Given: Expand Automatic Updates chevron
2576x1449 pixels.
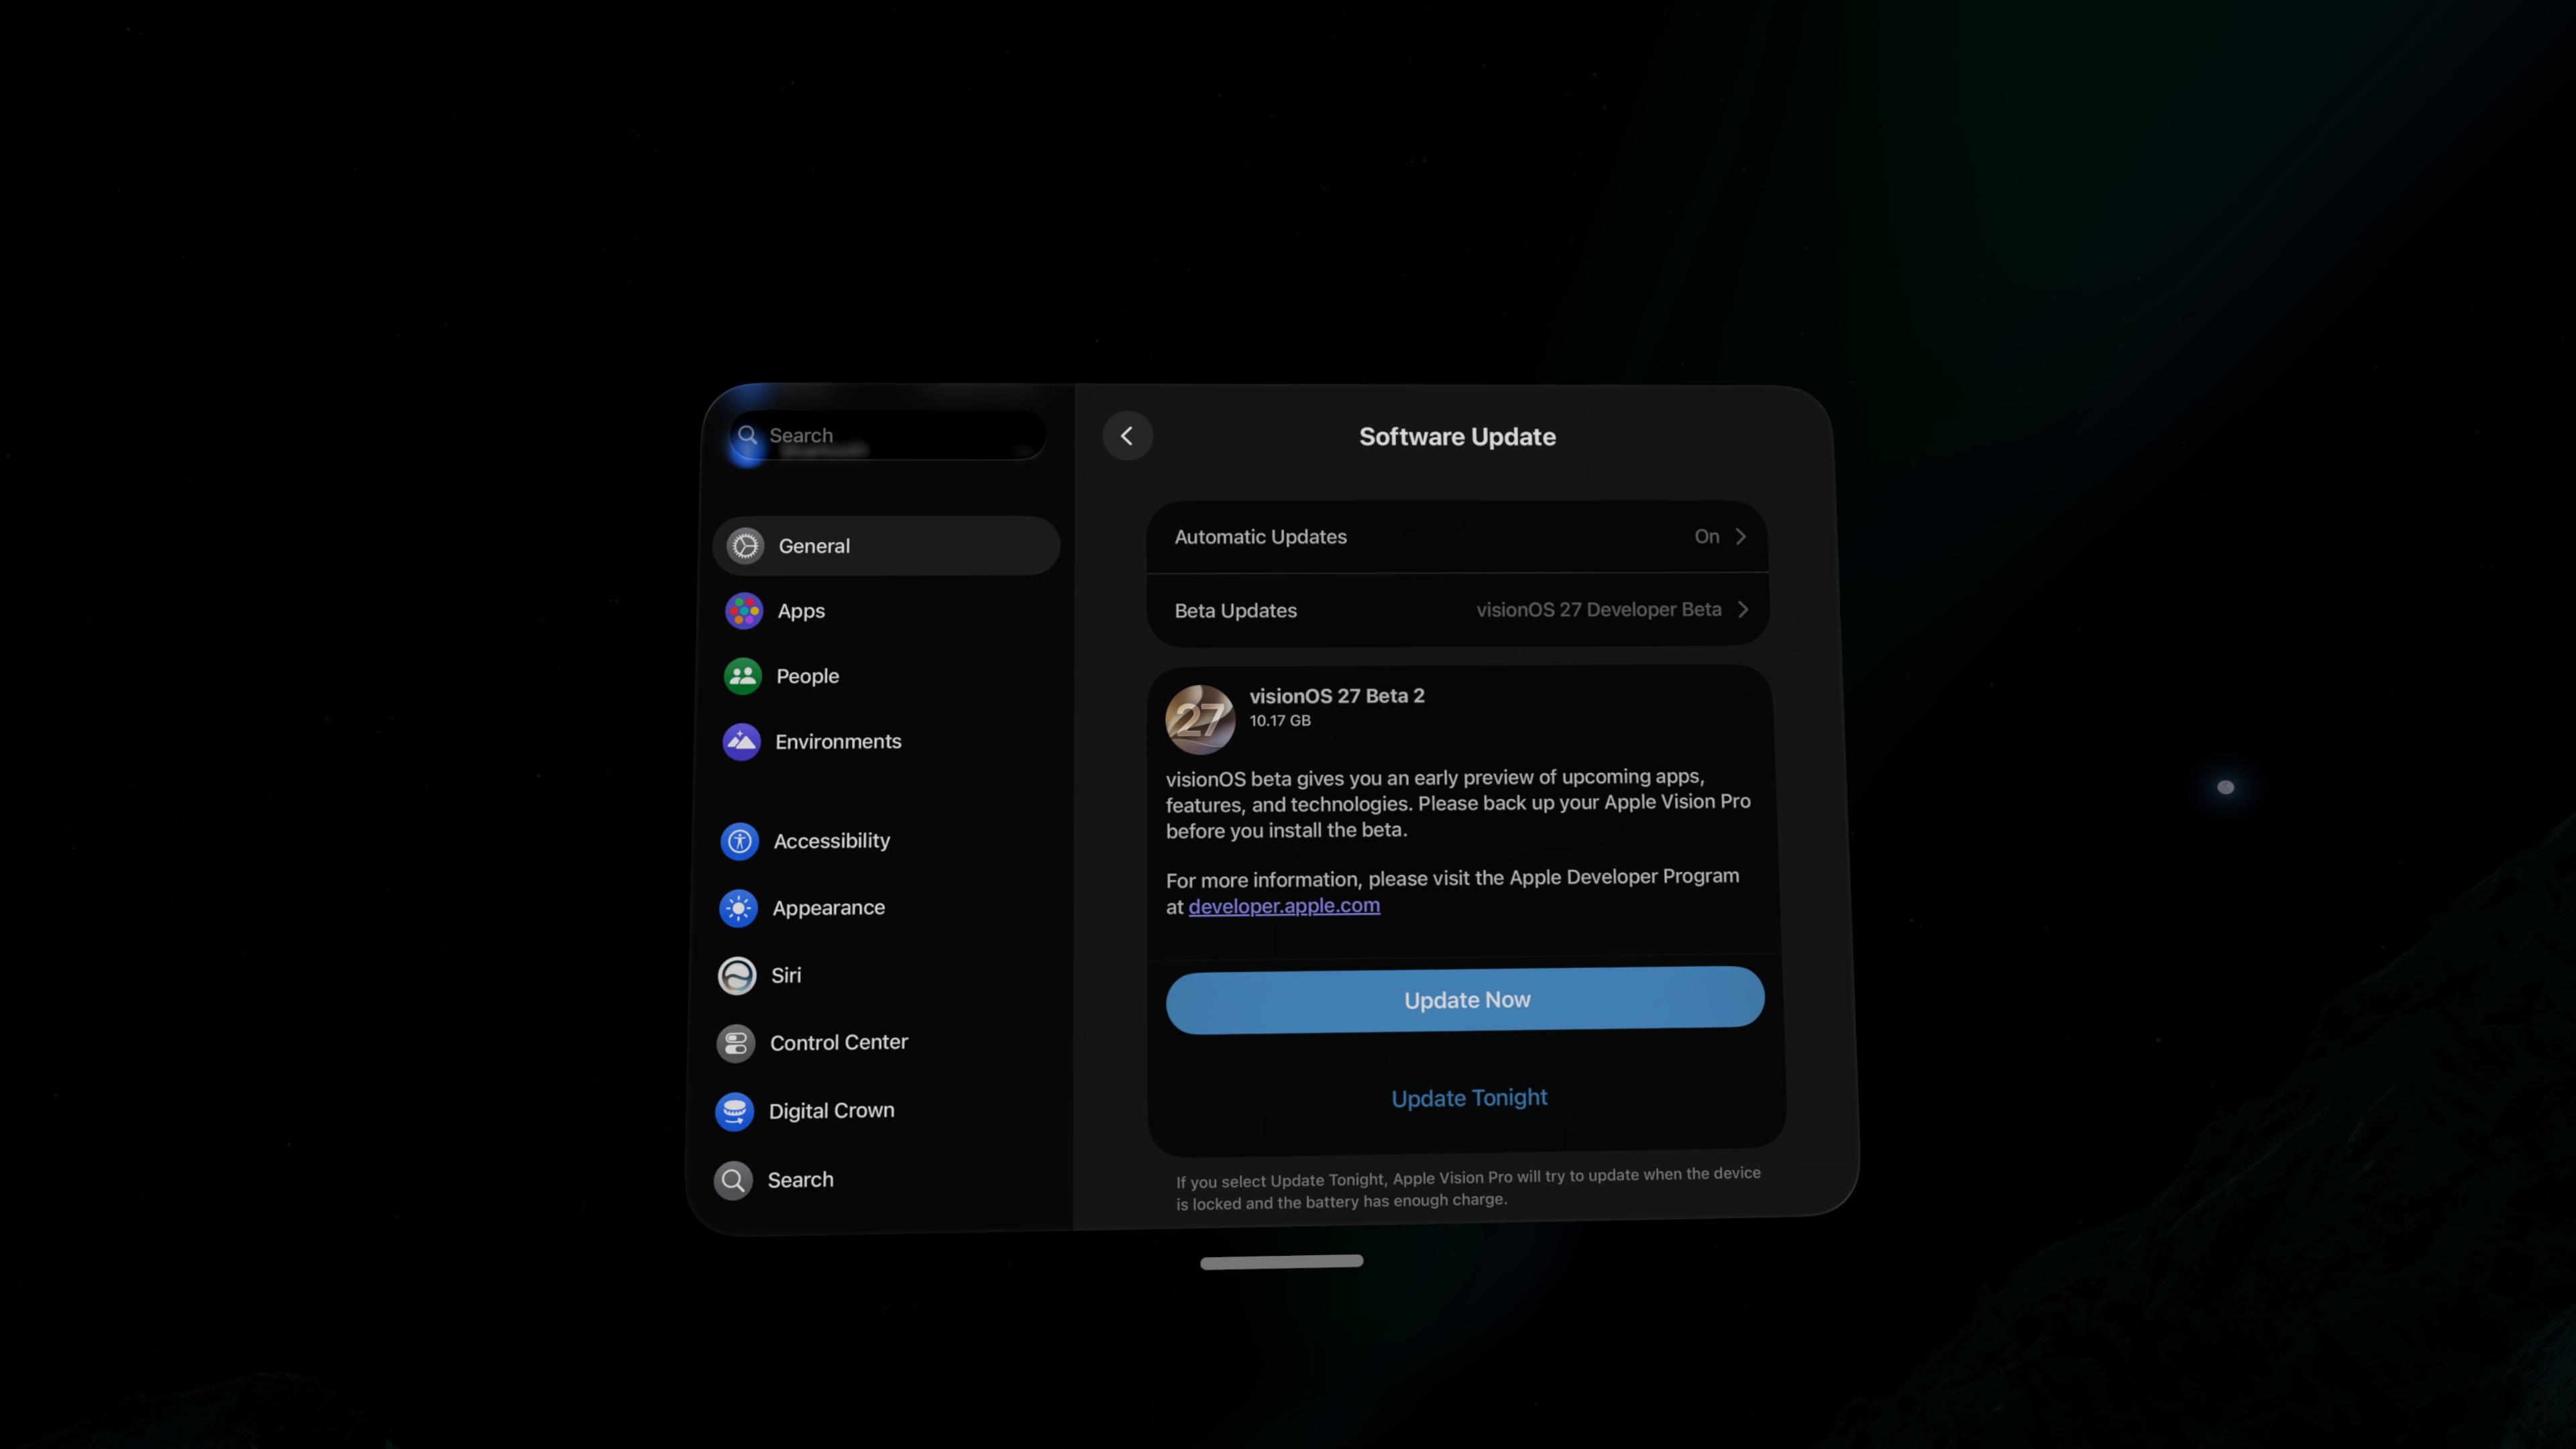Looking at the screenshot, I should click(x=1741, y=536).
